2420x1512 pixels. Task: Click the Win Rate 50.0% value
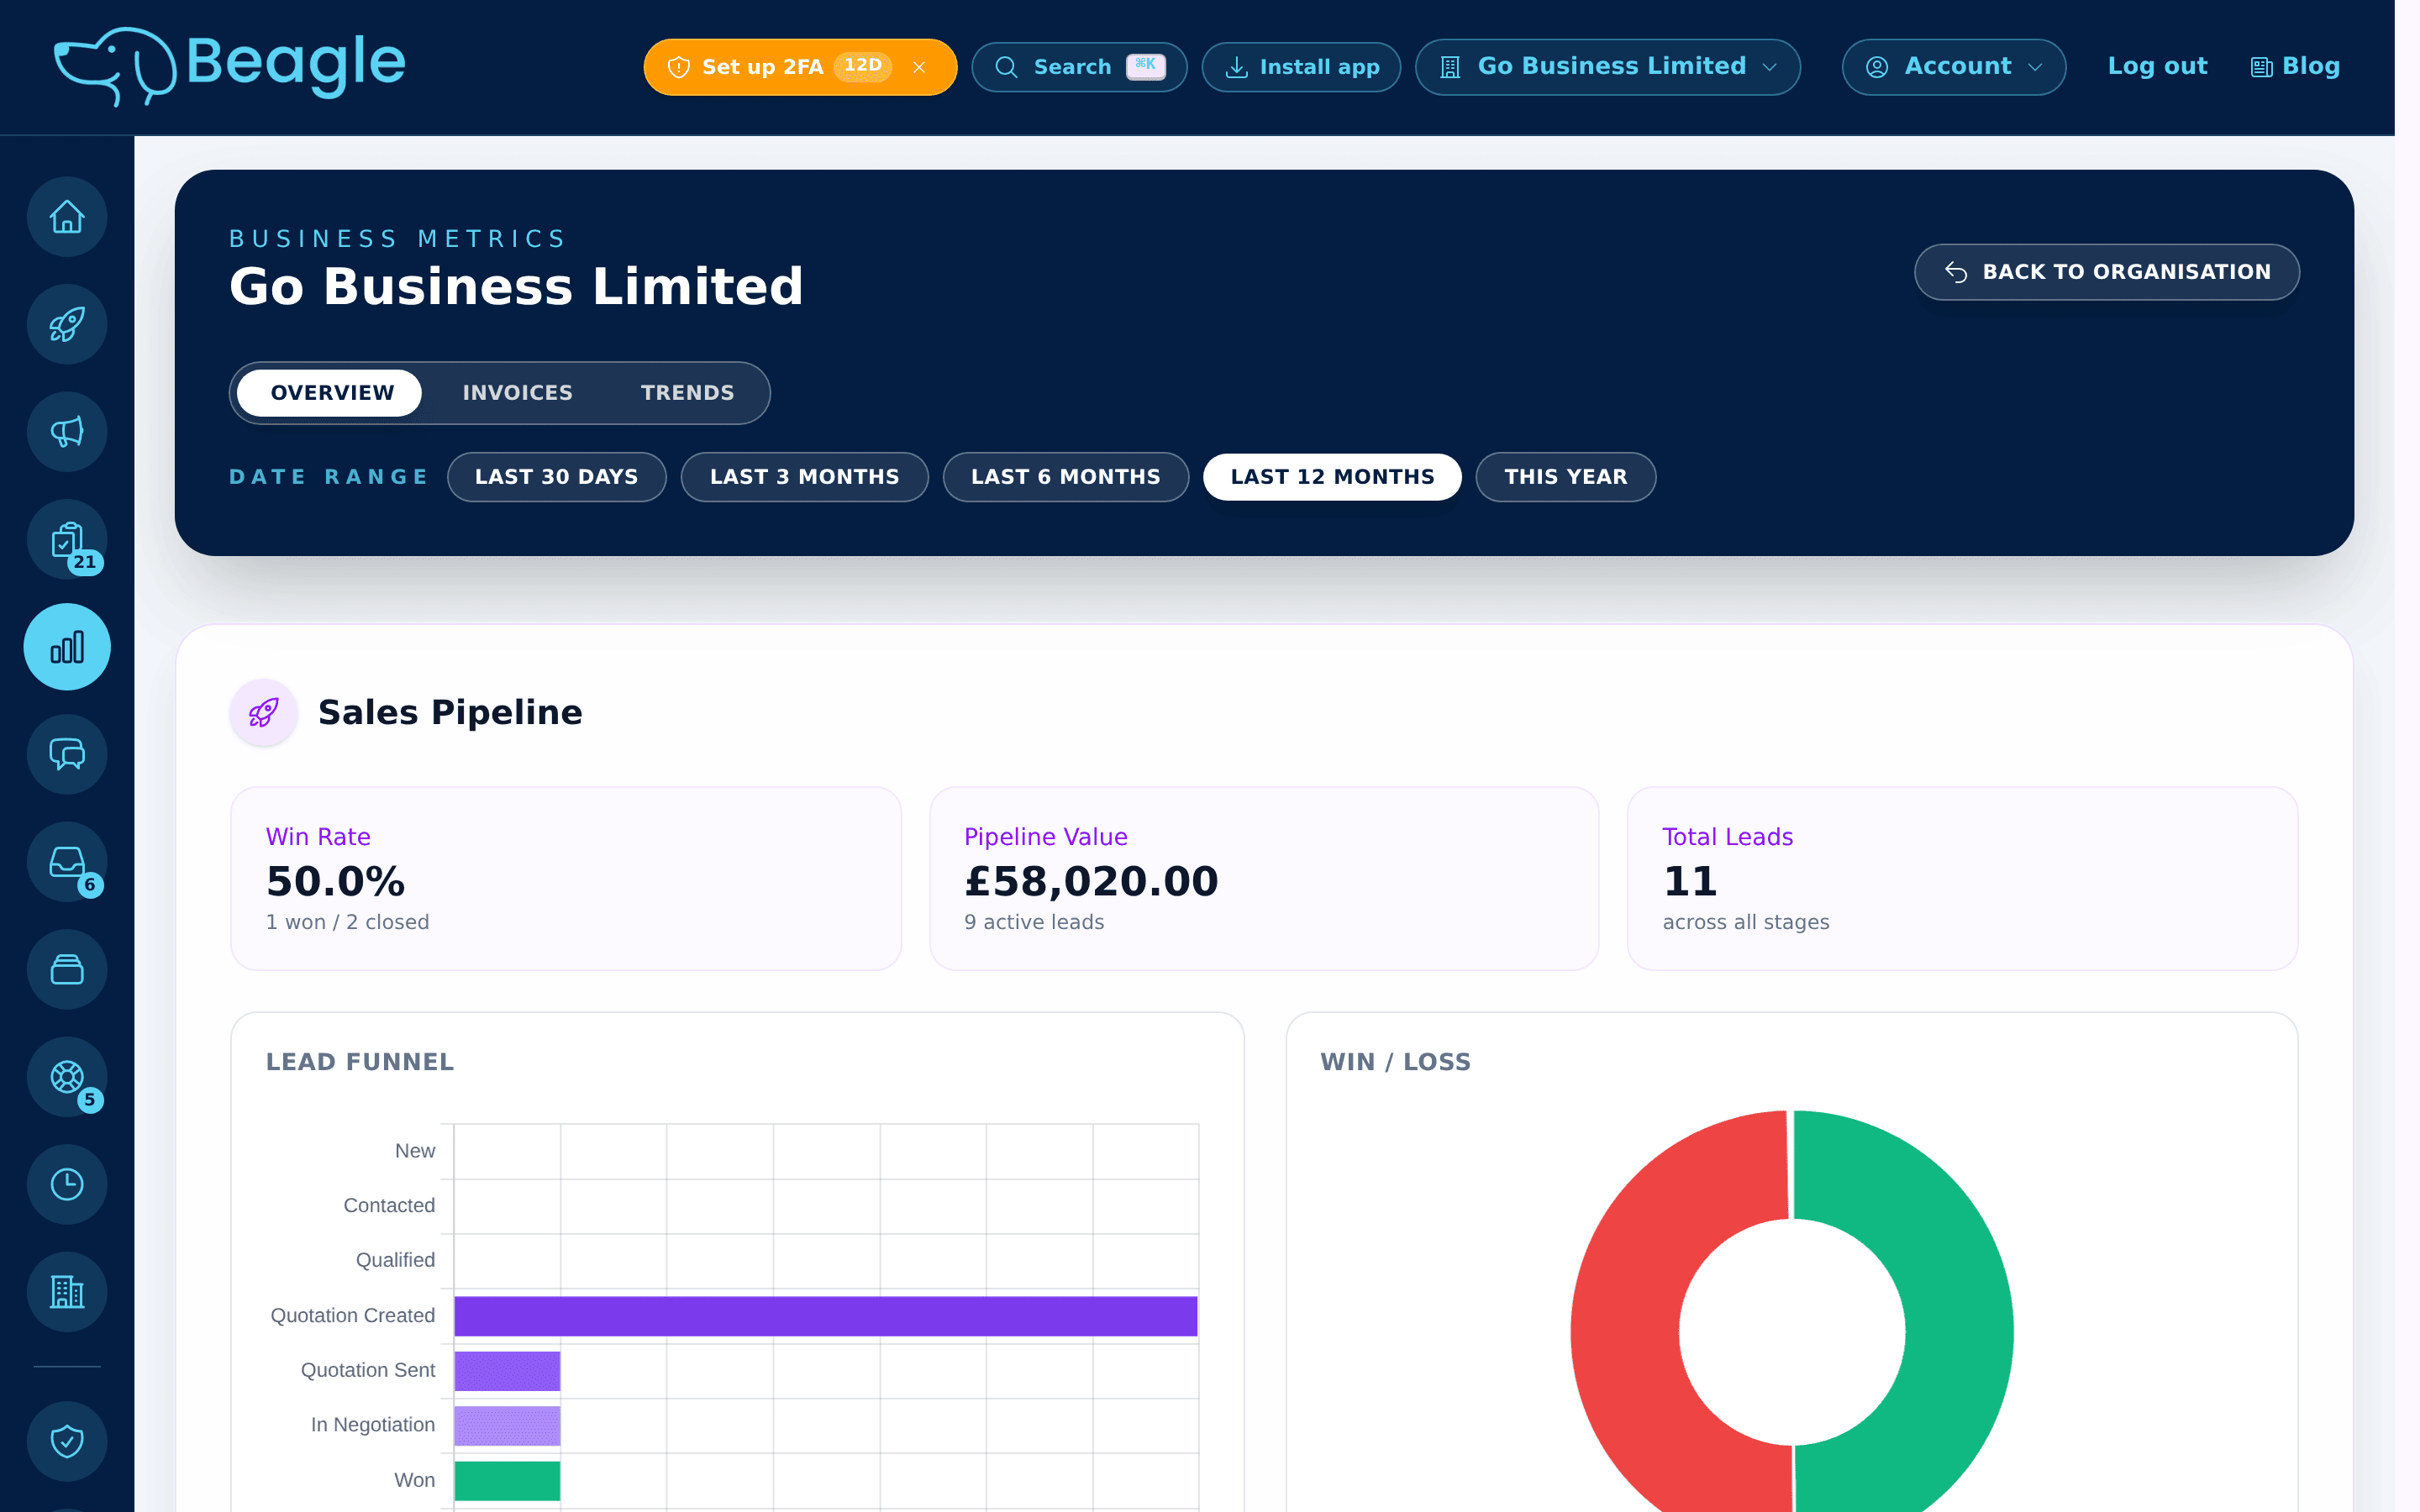point(336,882)
